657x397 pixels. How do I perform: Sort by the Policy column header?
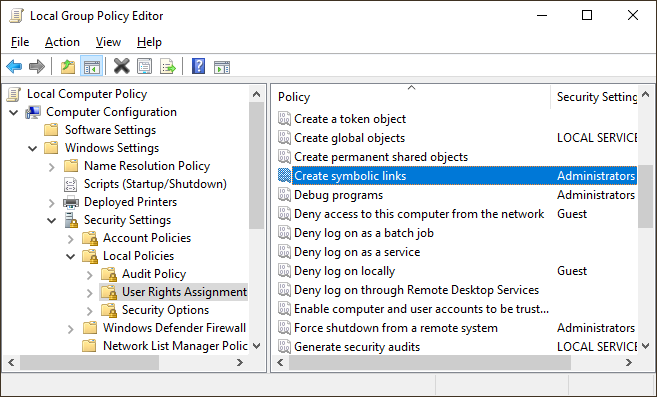pos(412,97)
